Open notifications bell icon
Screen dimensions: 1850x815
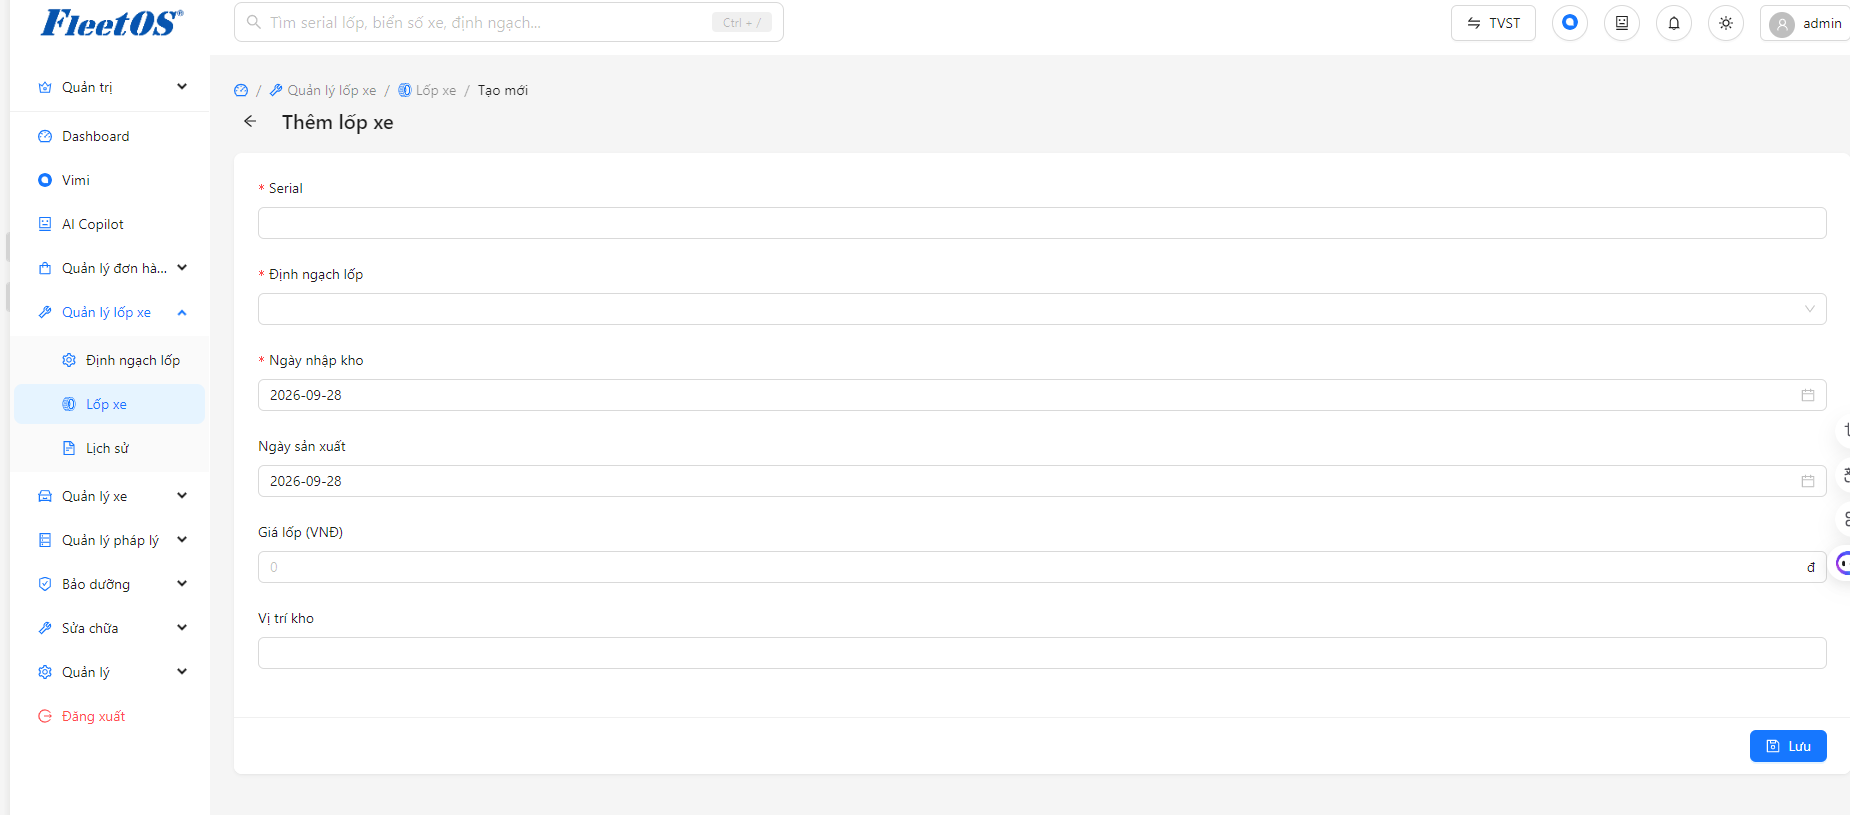(x=1674, y=23)
